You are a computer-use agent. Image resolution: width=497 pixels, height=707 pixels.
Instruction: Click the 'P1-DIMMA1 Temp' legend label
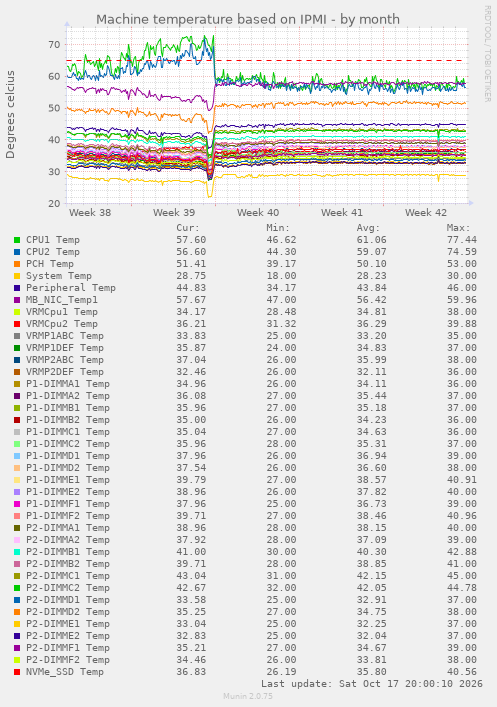click(68, 384)
